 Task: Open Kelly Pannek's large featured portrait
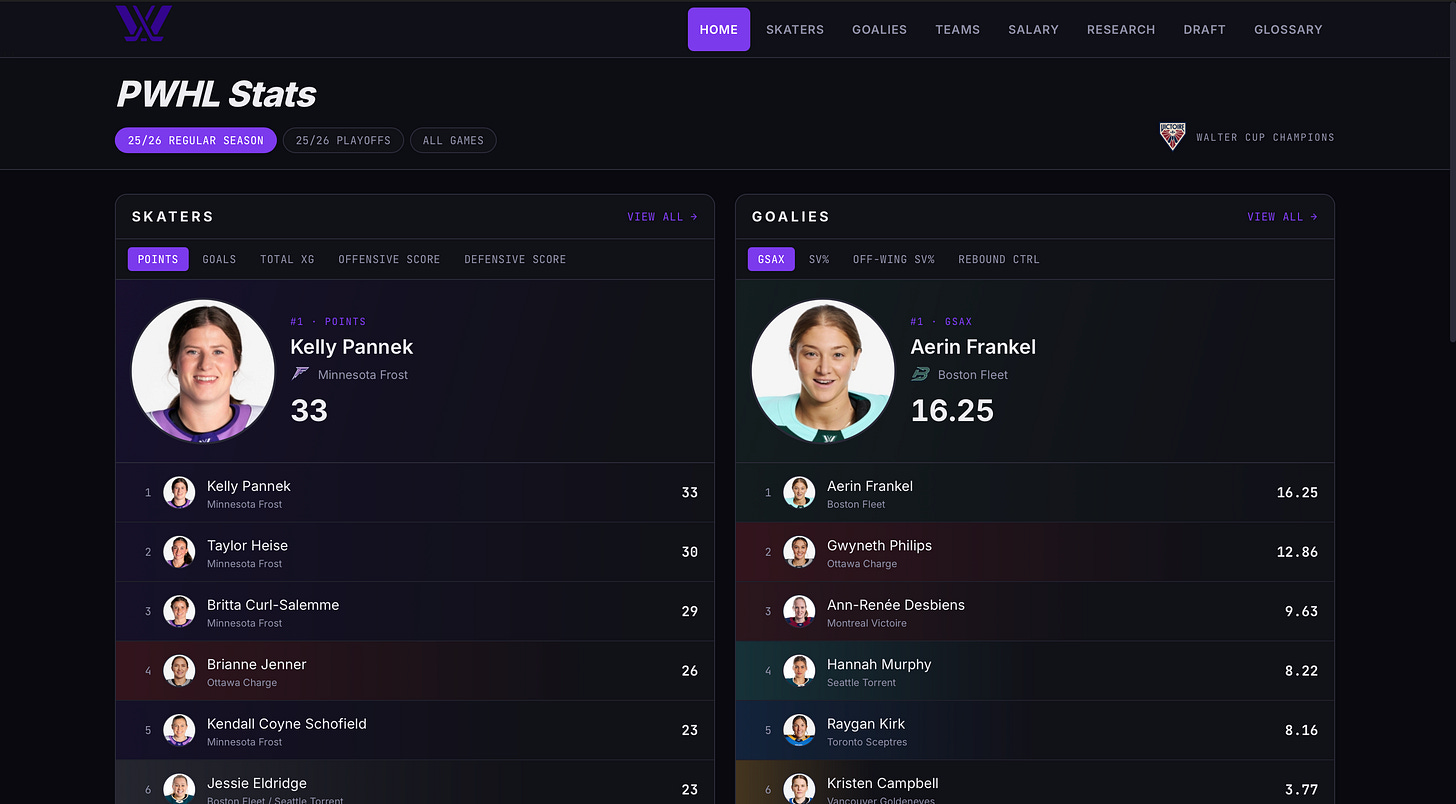[203, 371]
